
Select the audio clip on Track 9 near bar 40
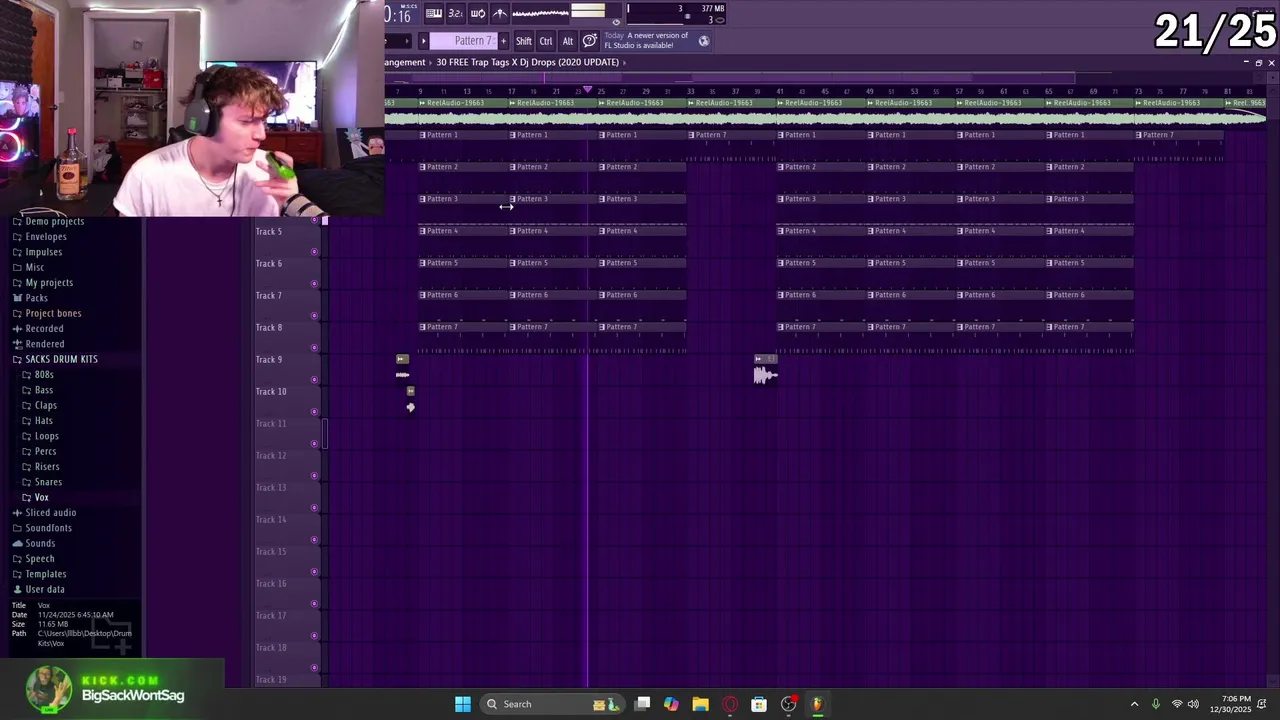(765, 370)
